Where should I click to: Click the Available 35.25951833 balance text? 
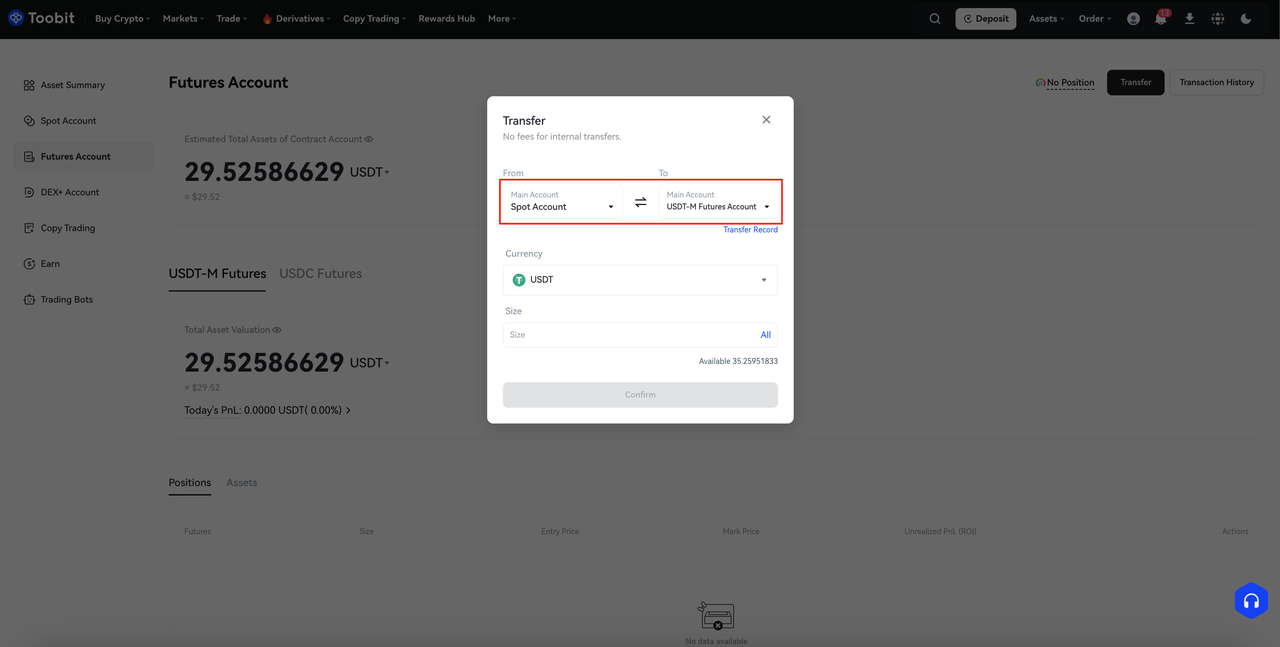point(738,361)
